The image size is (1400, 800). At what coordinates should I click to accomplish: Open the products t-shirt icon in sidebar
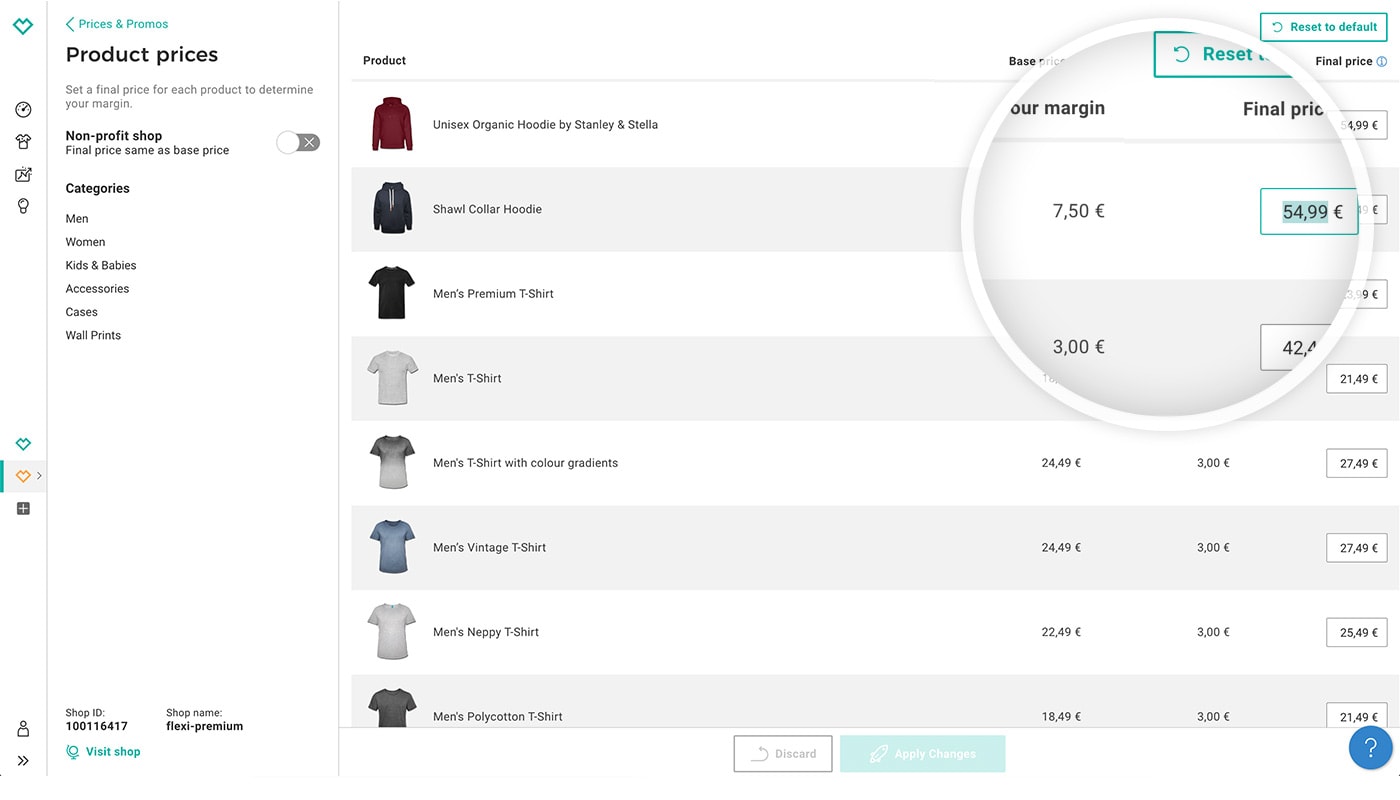click(23, 142)
